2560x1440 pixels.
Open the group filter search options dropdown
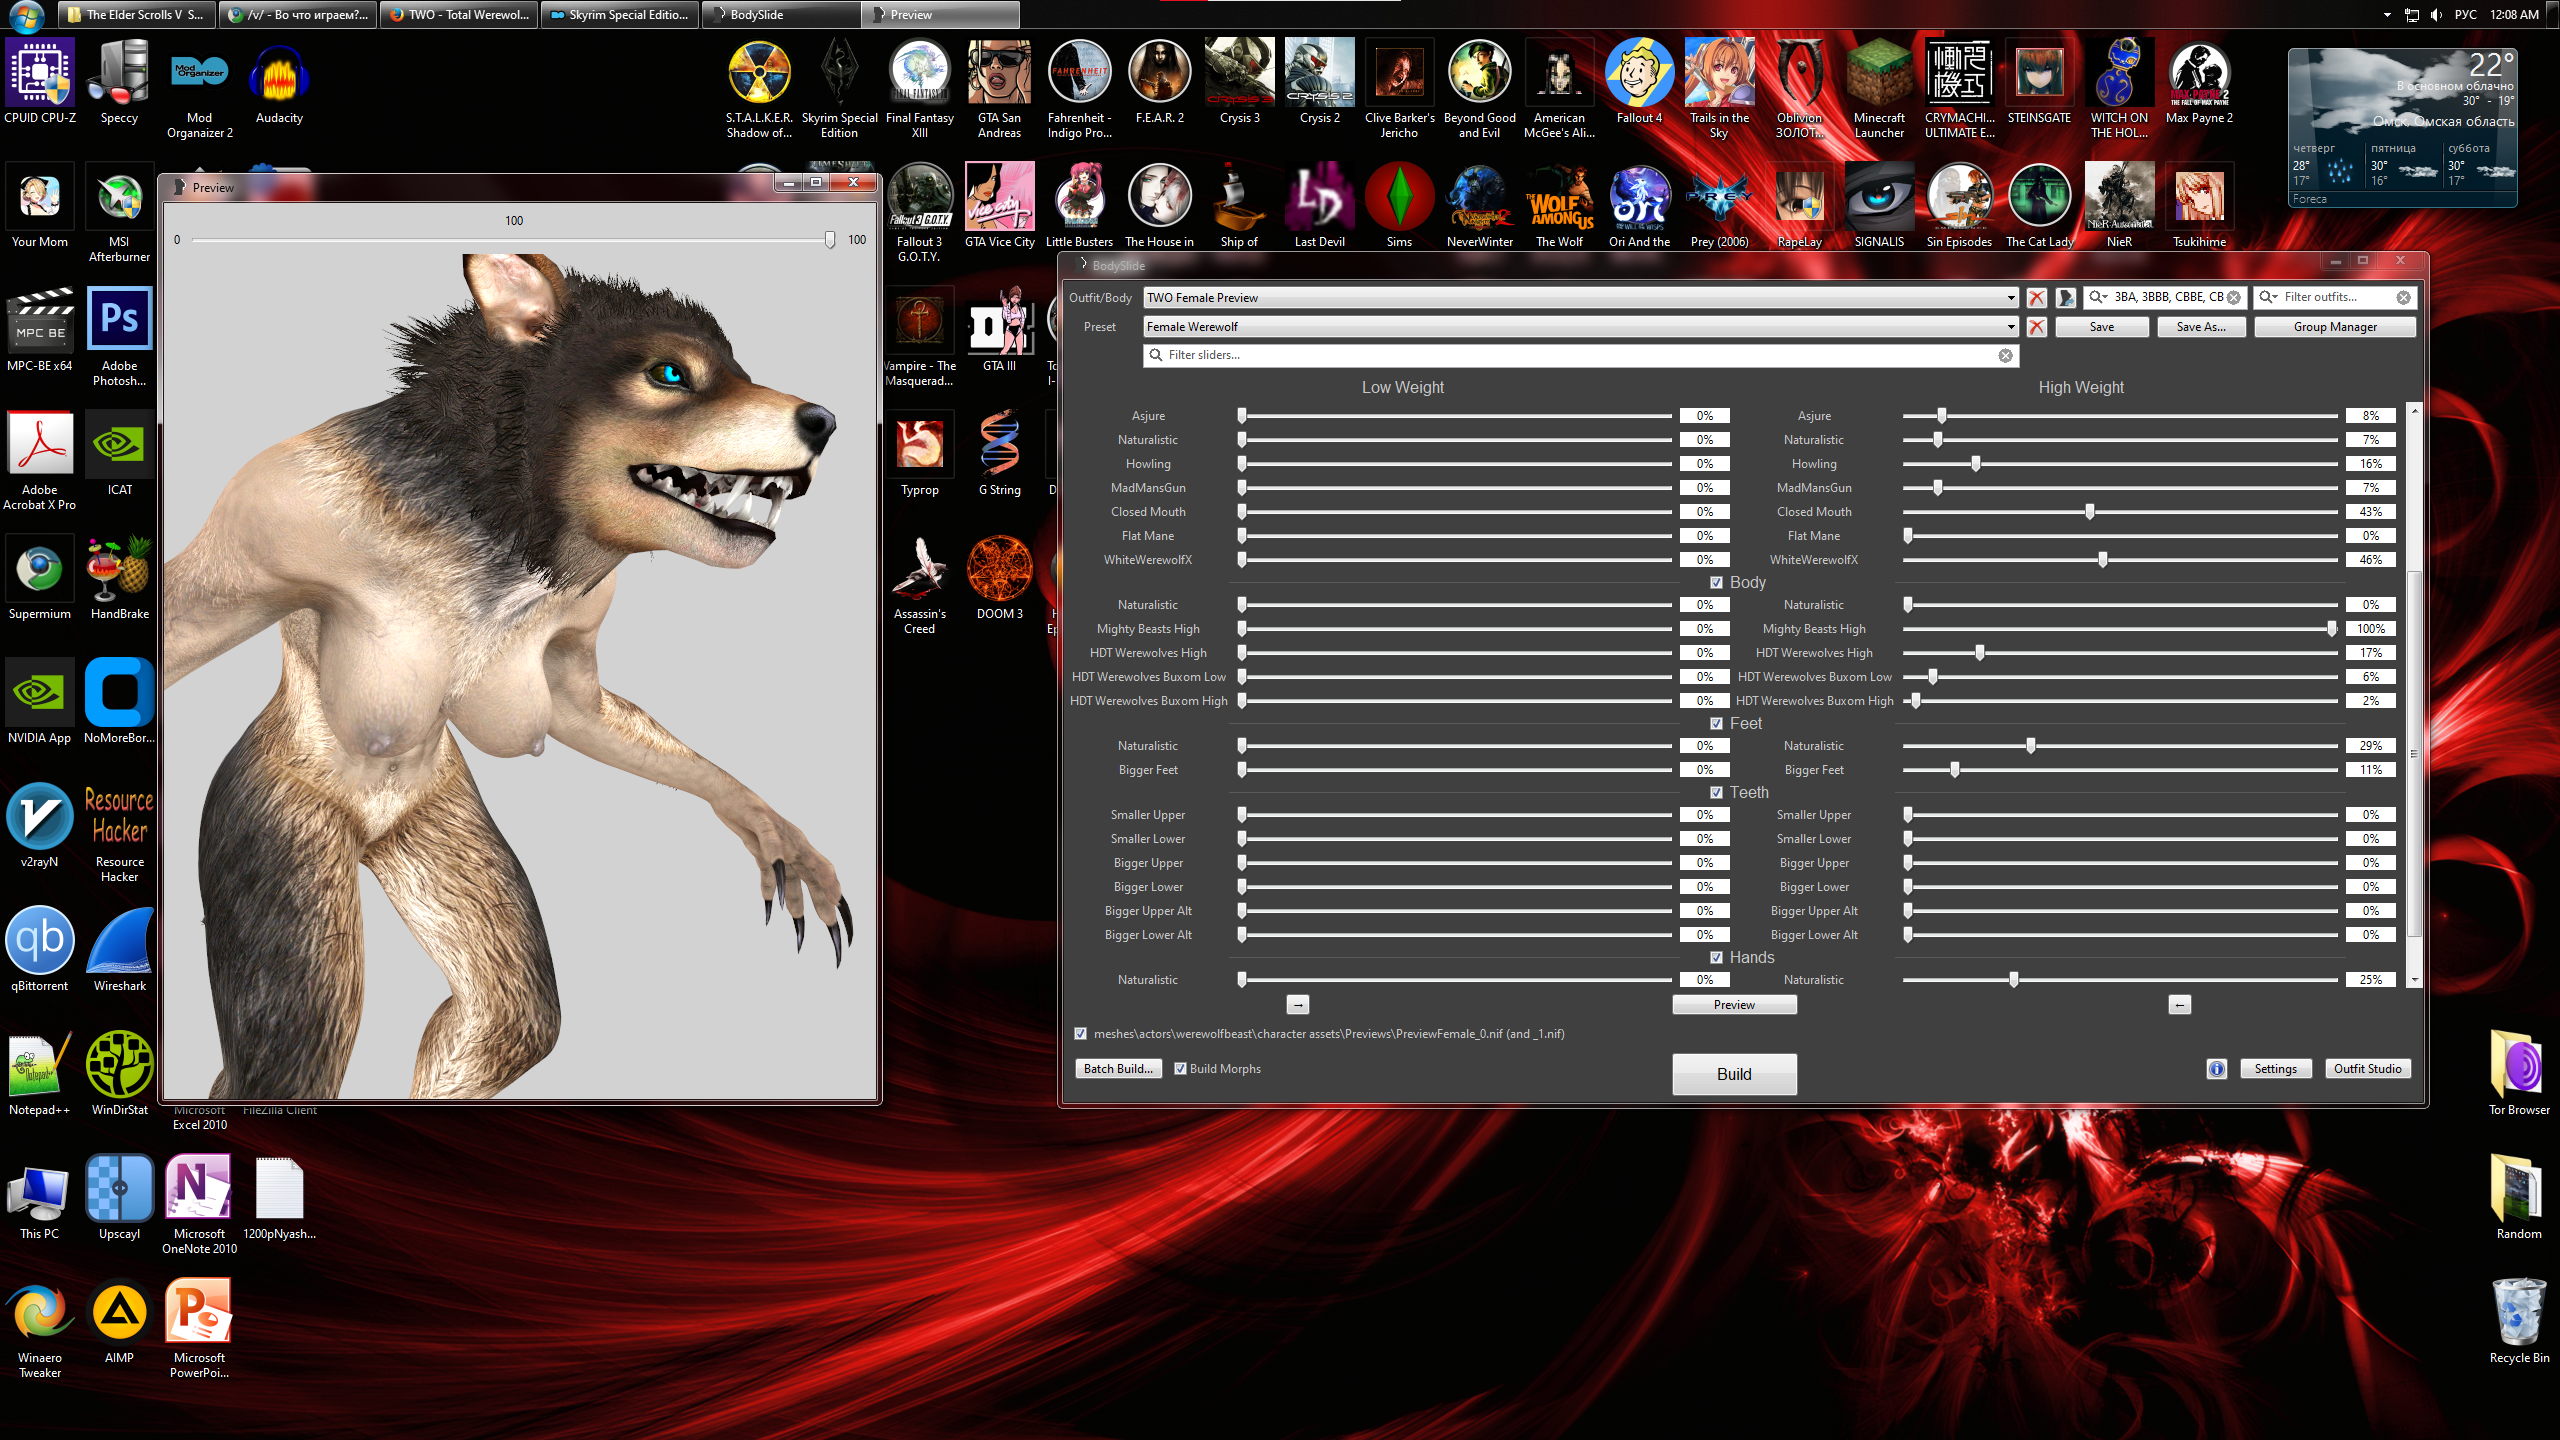2098,298
